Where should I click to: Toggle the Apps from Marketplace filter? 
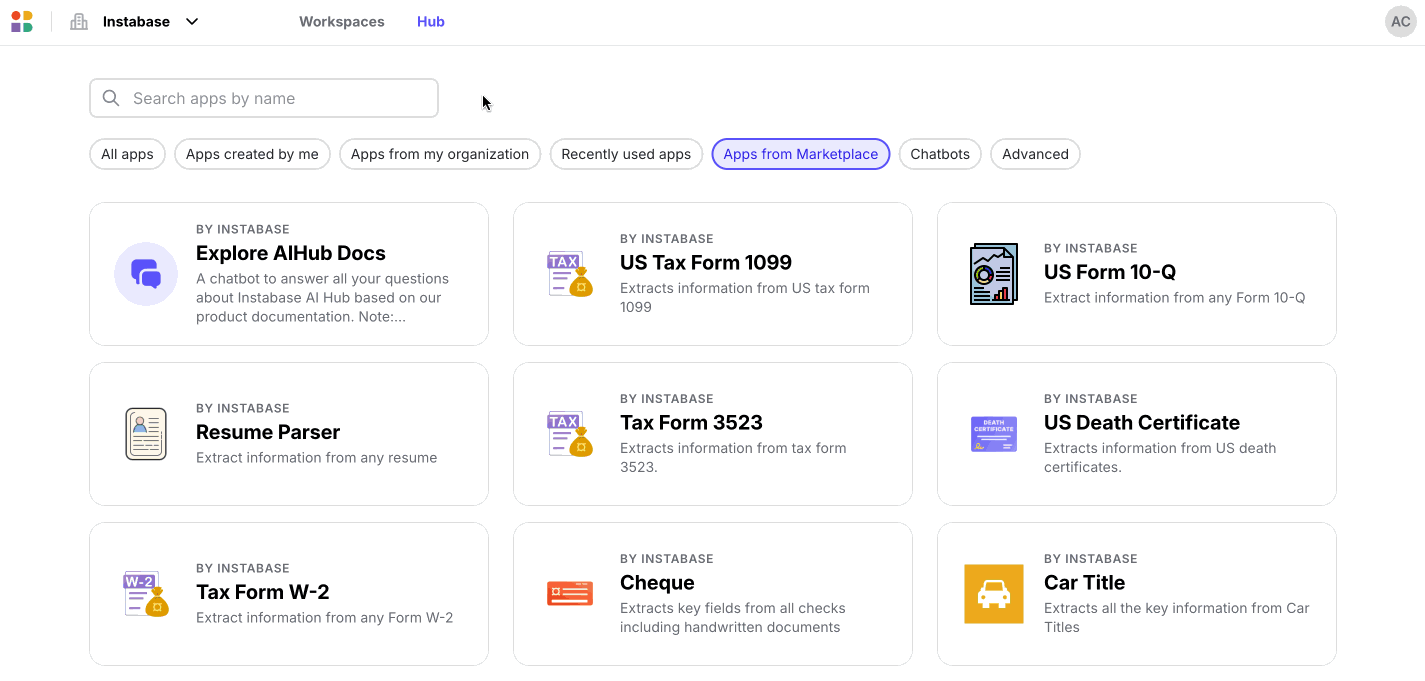(801, 154)
